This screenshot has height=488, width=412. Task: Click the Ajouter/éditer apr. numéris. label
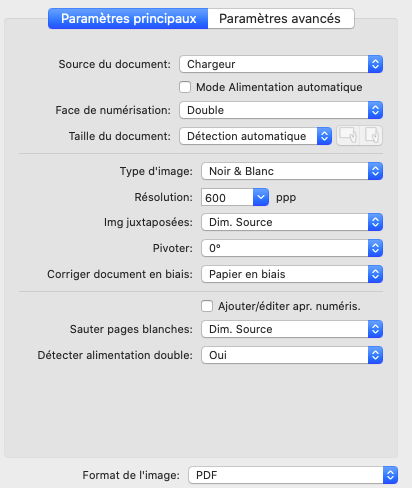coord(289,306)
